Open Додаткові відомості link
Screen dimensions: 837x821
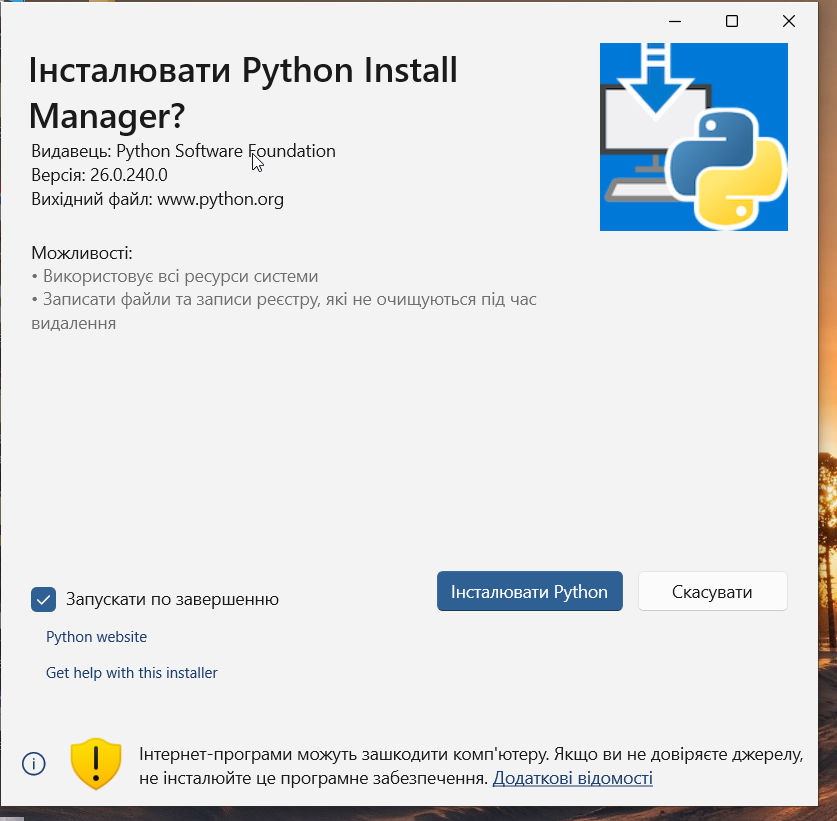(572, 778)
